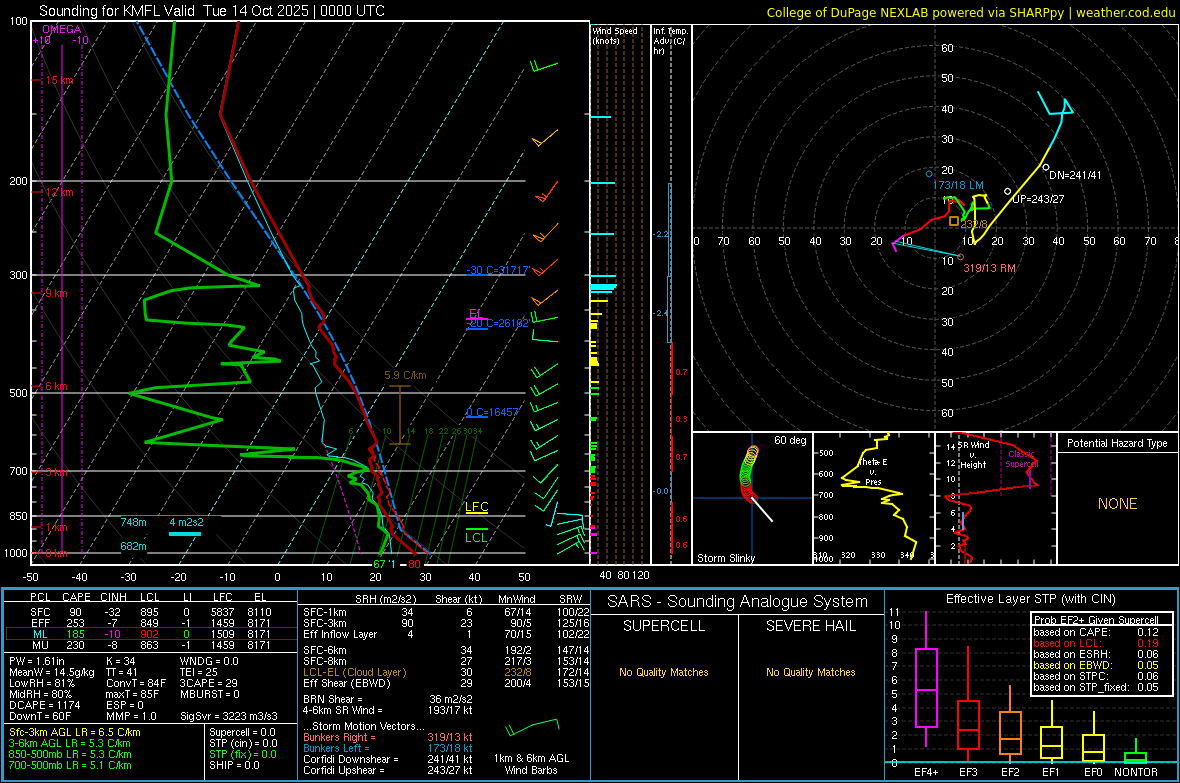The width and height of the screenshot is (1180, 783).
Task: Click the '700-500mb LR = 5.1 C/km' line
Action: [x=70, y=765]
